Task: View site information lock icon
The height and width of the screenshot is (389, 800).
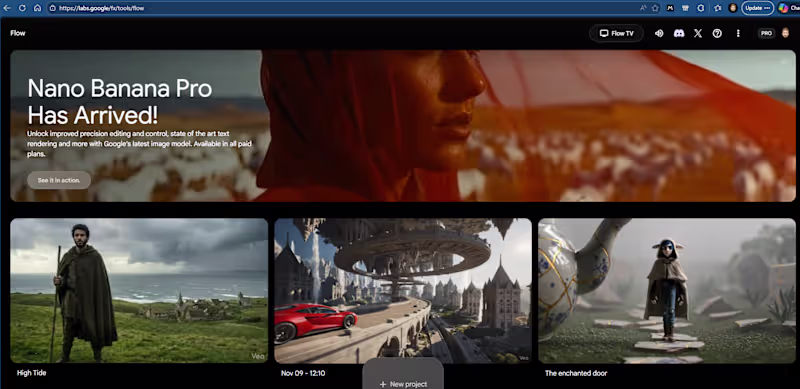Action: coord(53,8)
